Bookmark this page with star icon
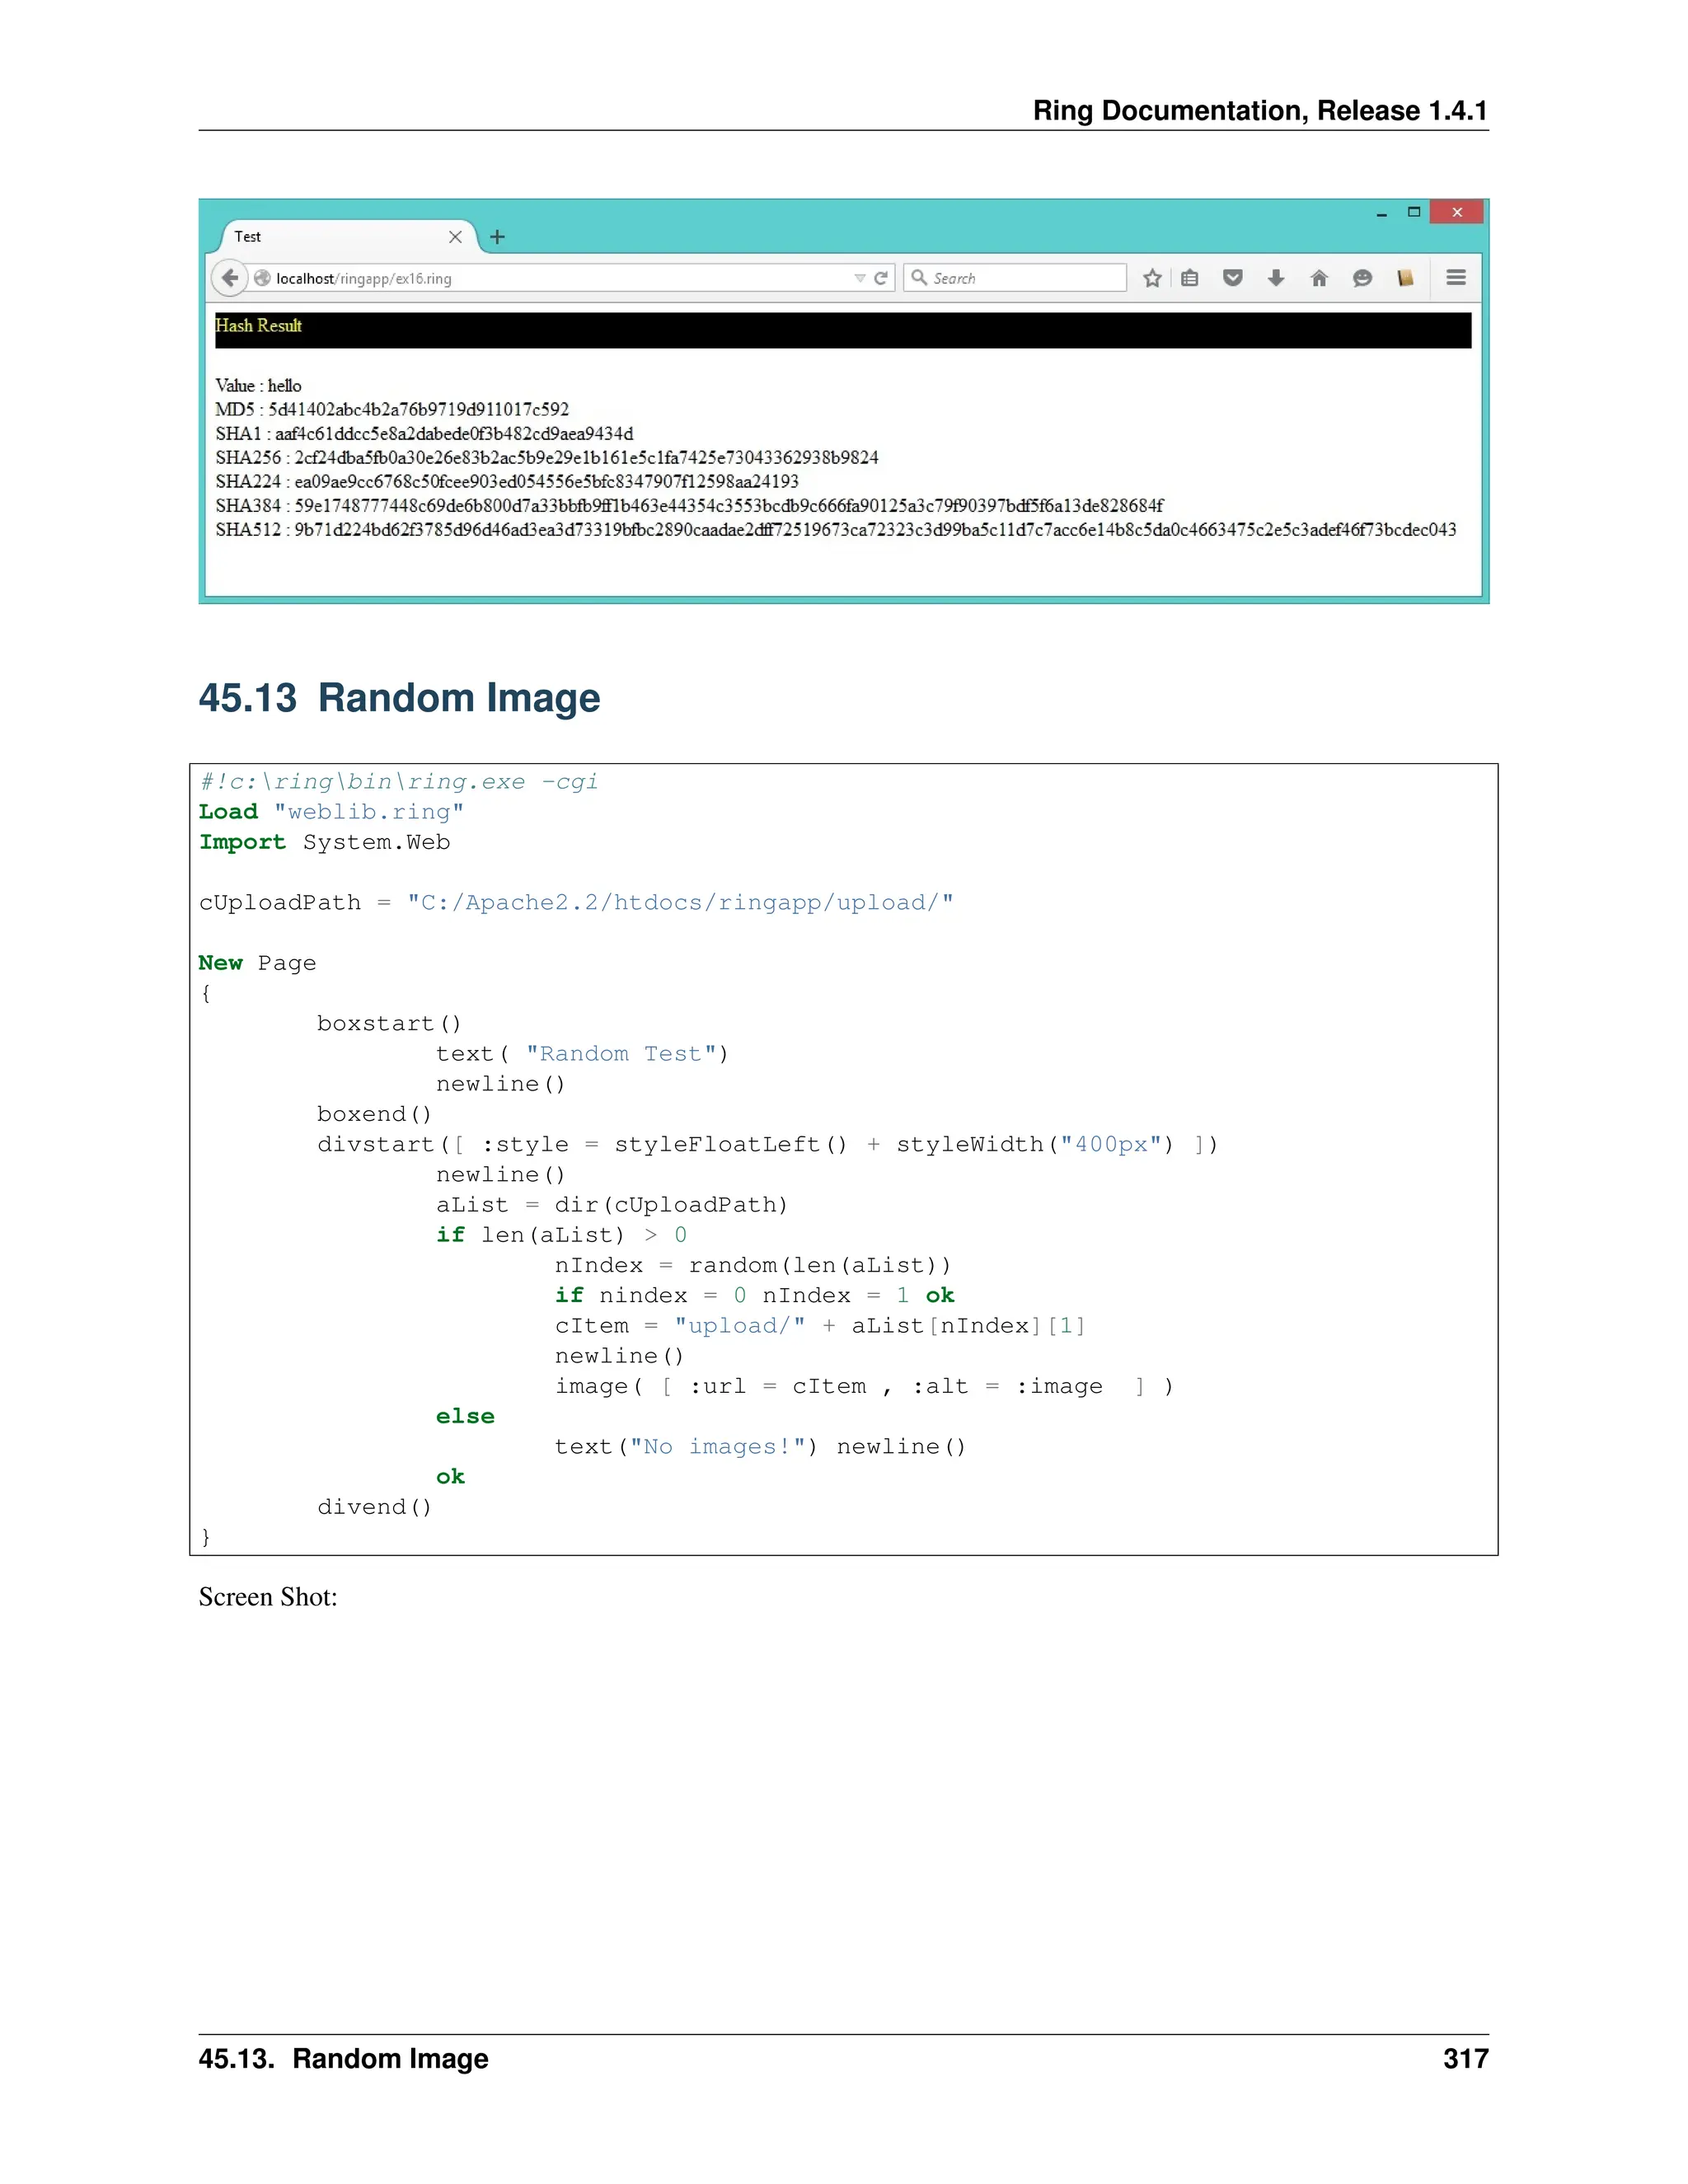 1152,278
